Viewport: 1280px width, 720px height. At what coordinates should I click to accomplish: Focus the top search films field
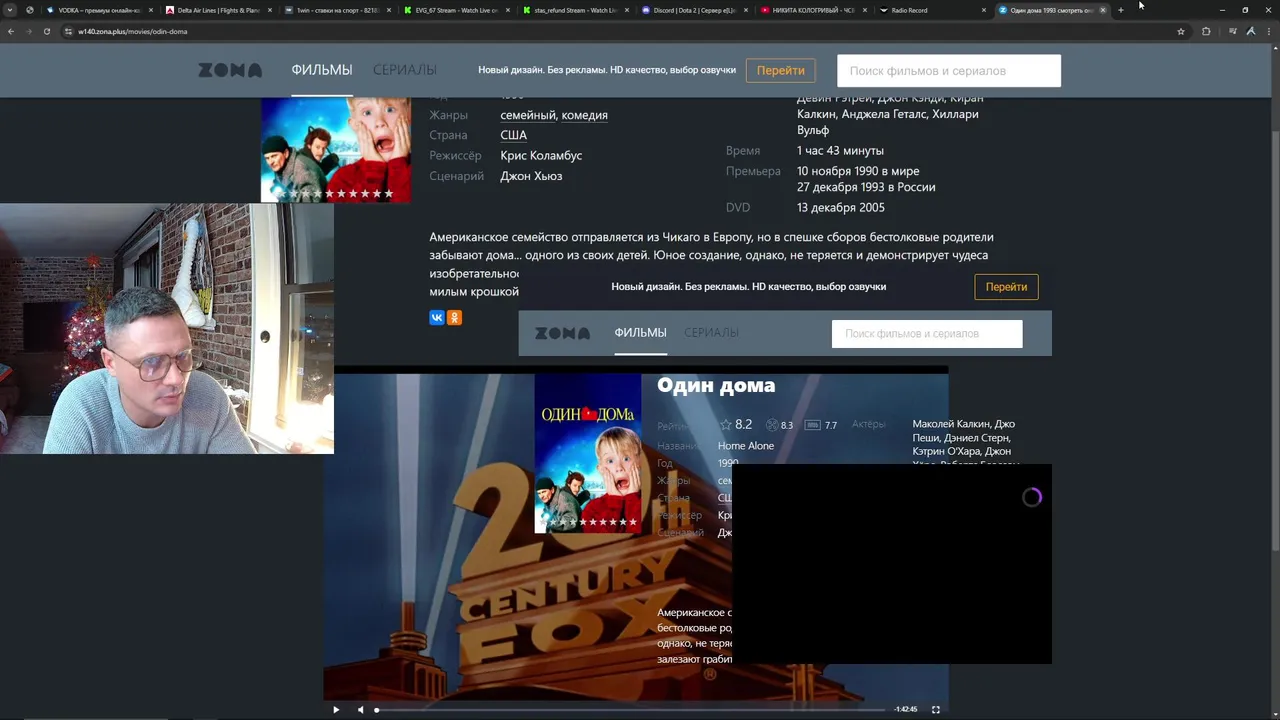point(949,71)
